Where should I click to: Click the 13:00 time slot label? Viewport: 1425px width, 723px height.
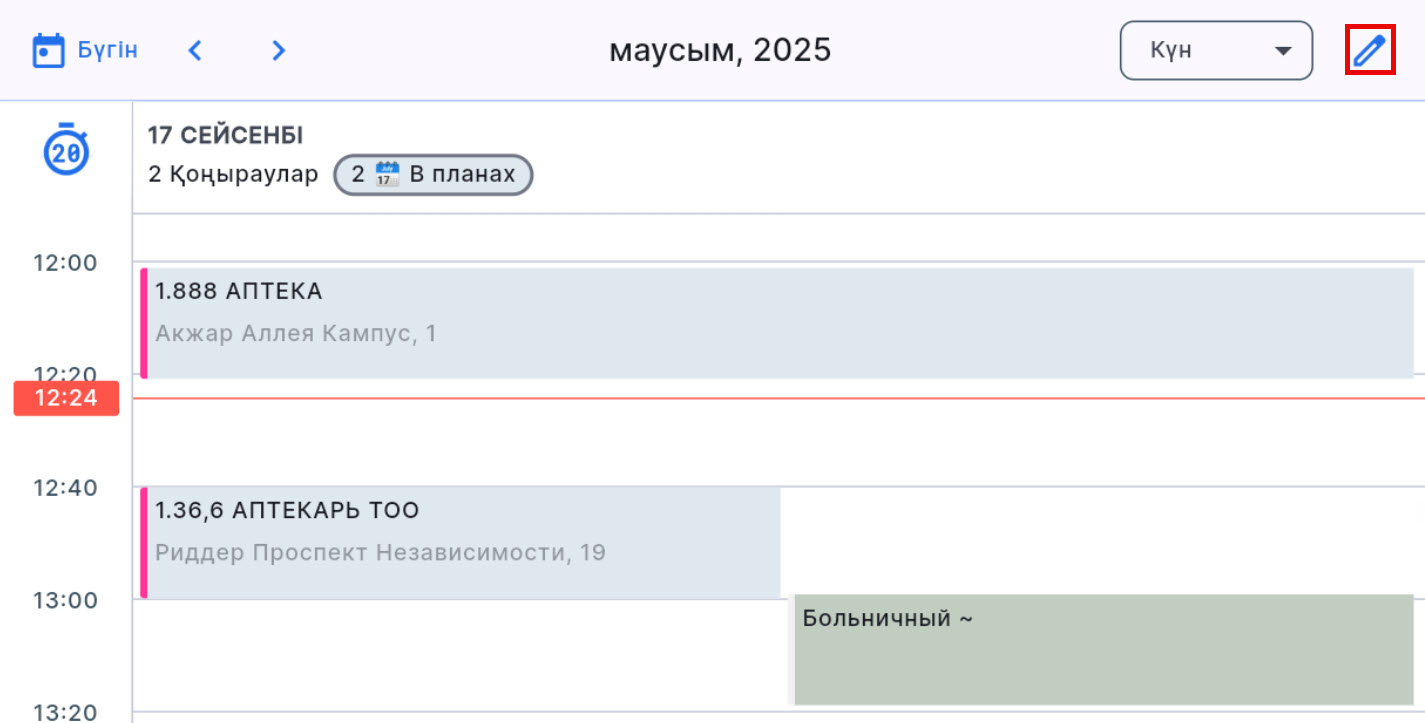[x=65, y=600]
